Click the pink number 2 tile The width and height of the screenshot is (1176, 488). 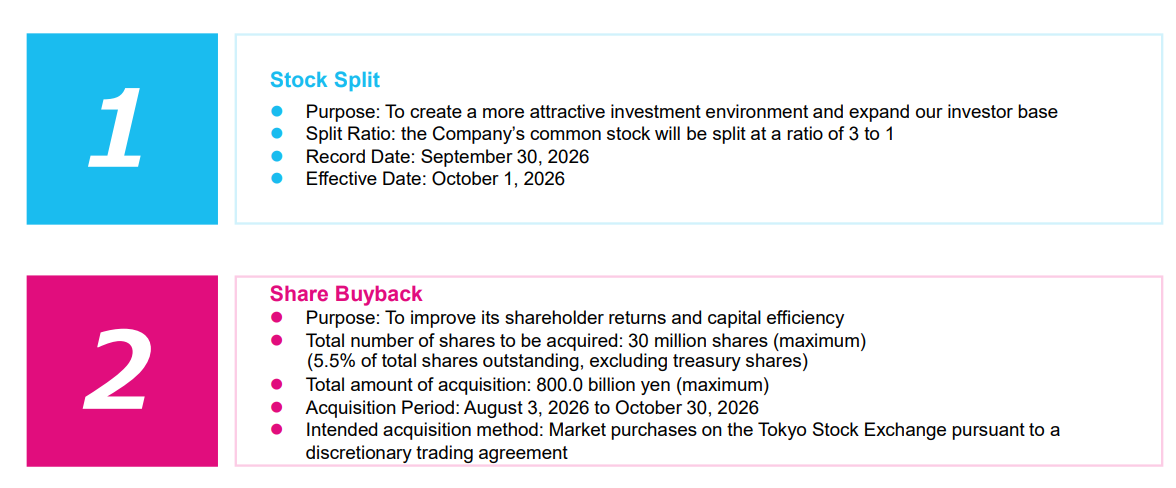[x=122, y=371]
